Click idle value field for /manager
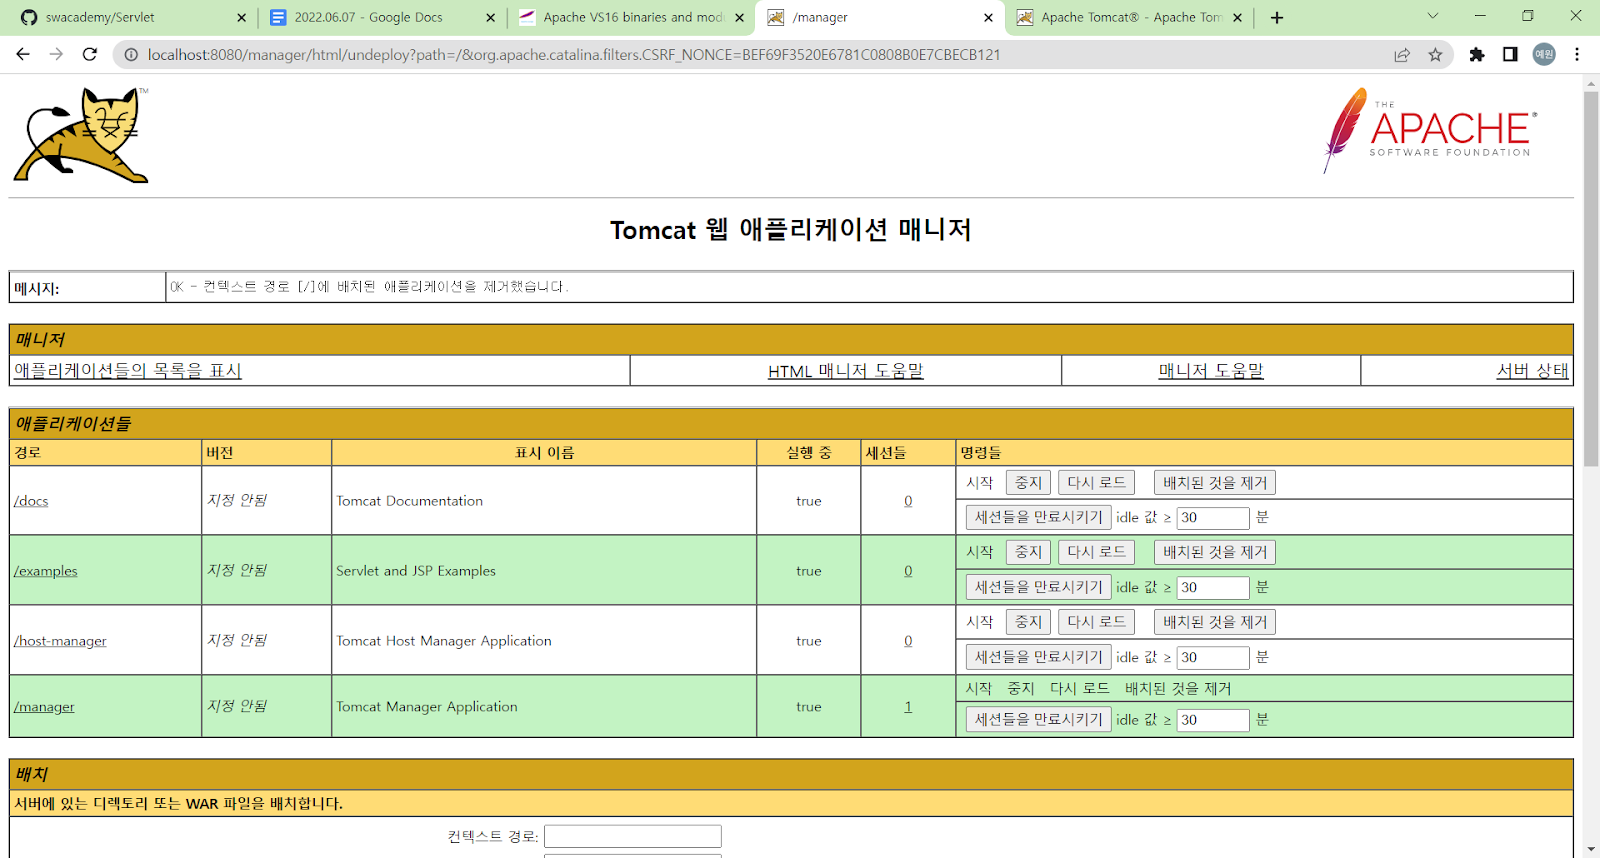Viewport: 1600px width, 858px height. click(x=1213, y=720)
